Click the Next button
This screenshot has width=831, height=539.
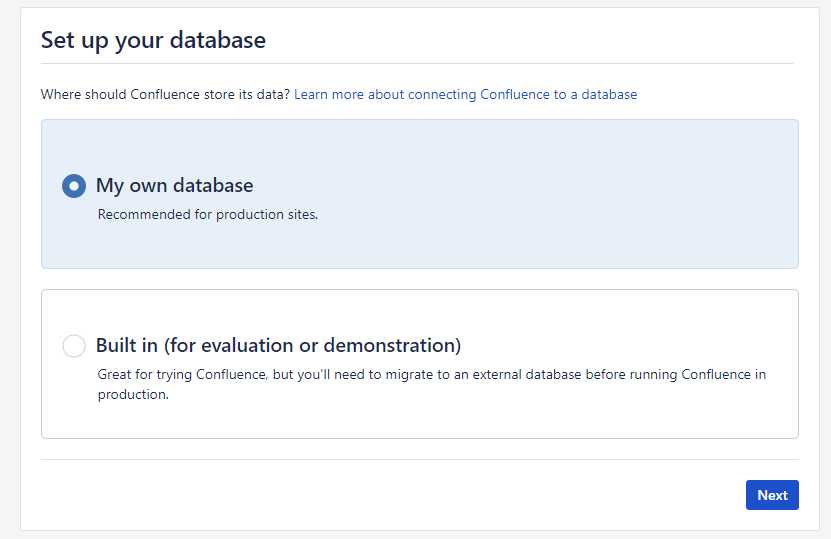772,495
